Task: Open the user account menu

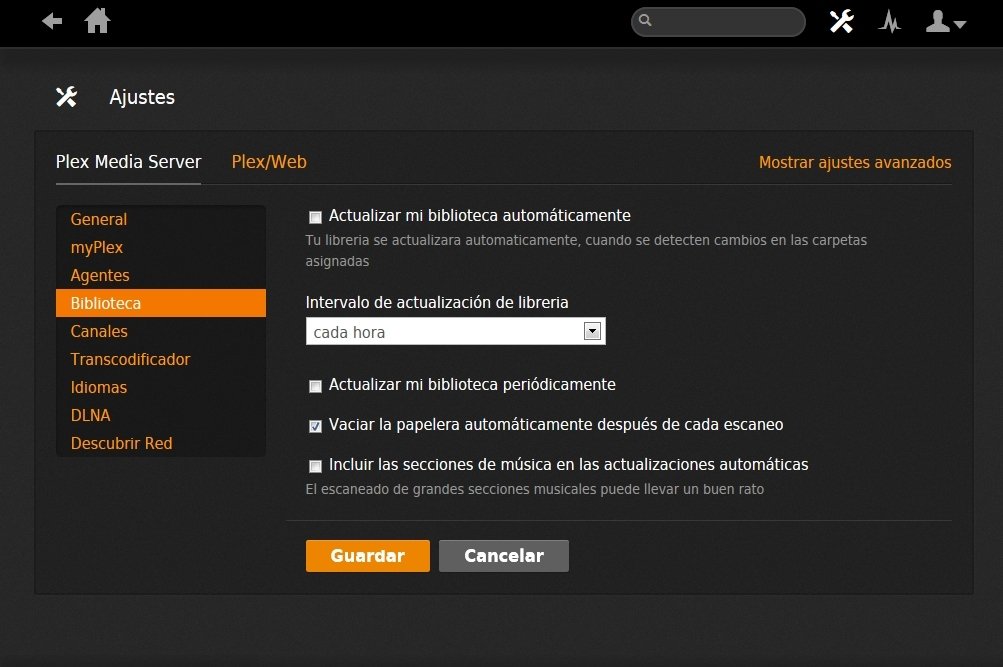Action: click(x=945, y=22)
